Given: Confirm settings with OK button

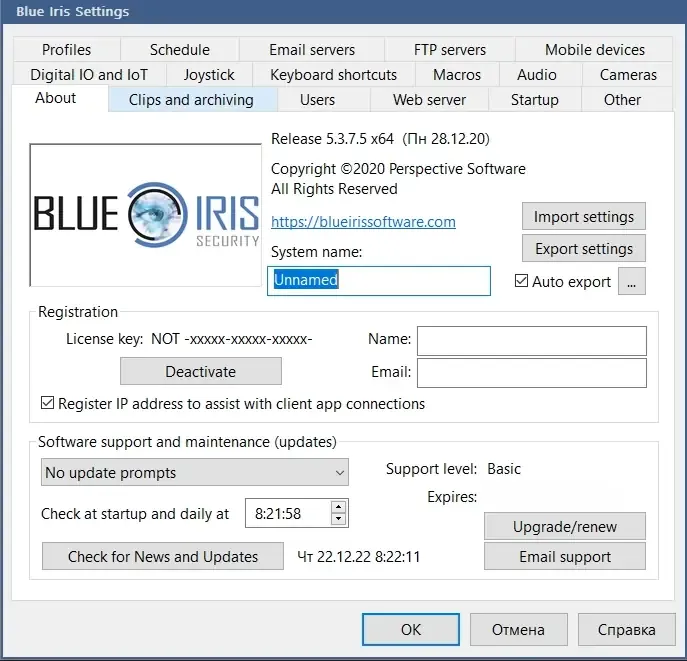Looking at the screenshot, I should (x=411, y=629).
